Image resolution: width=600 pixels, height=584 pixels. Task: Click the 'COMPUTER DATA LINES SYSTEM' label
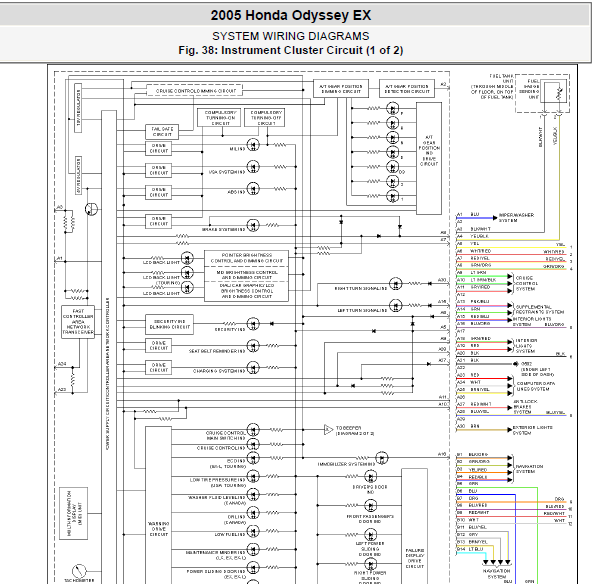535,386
